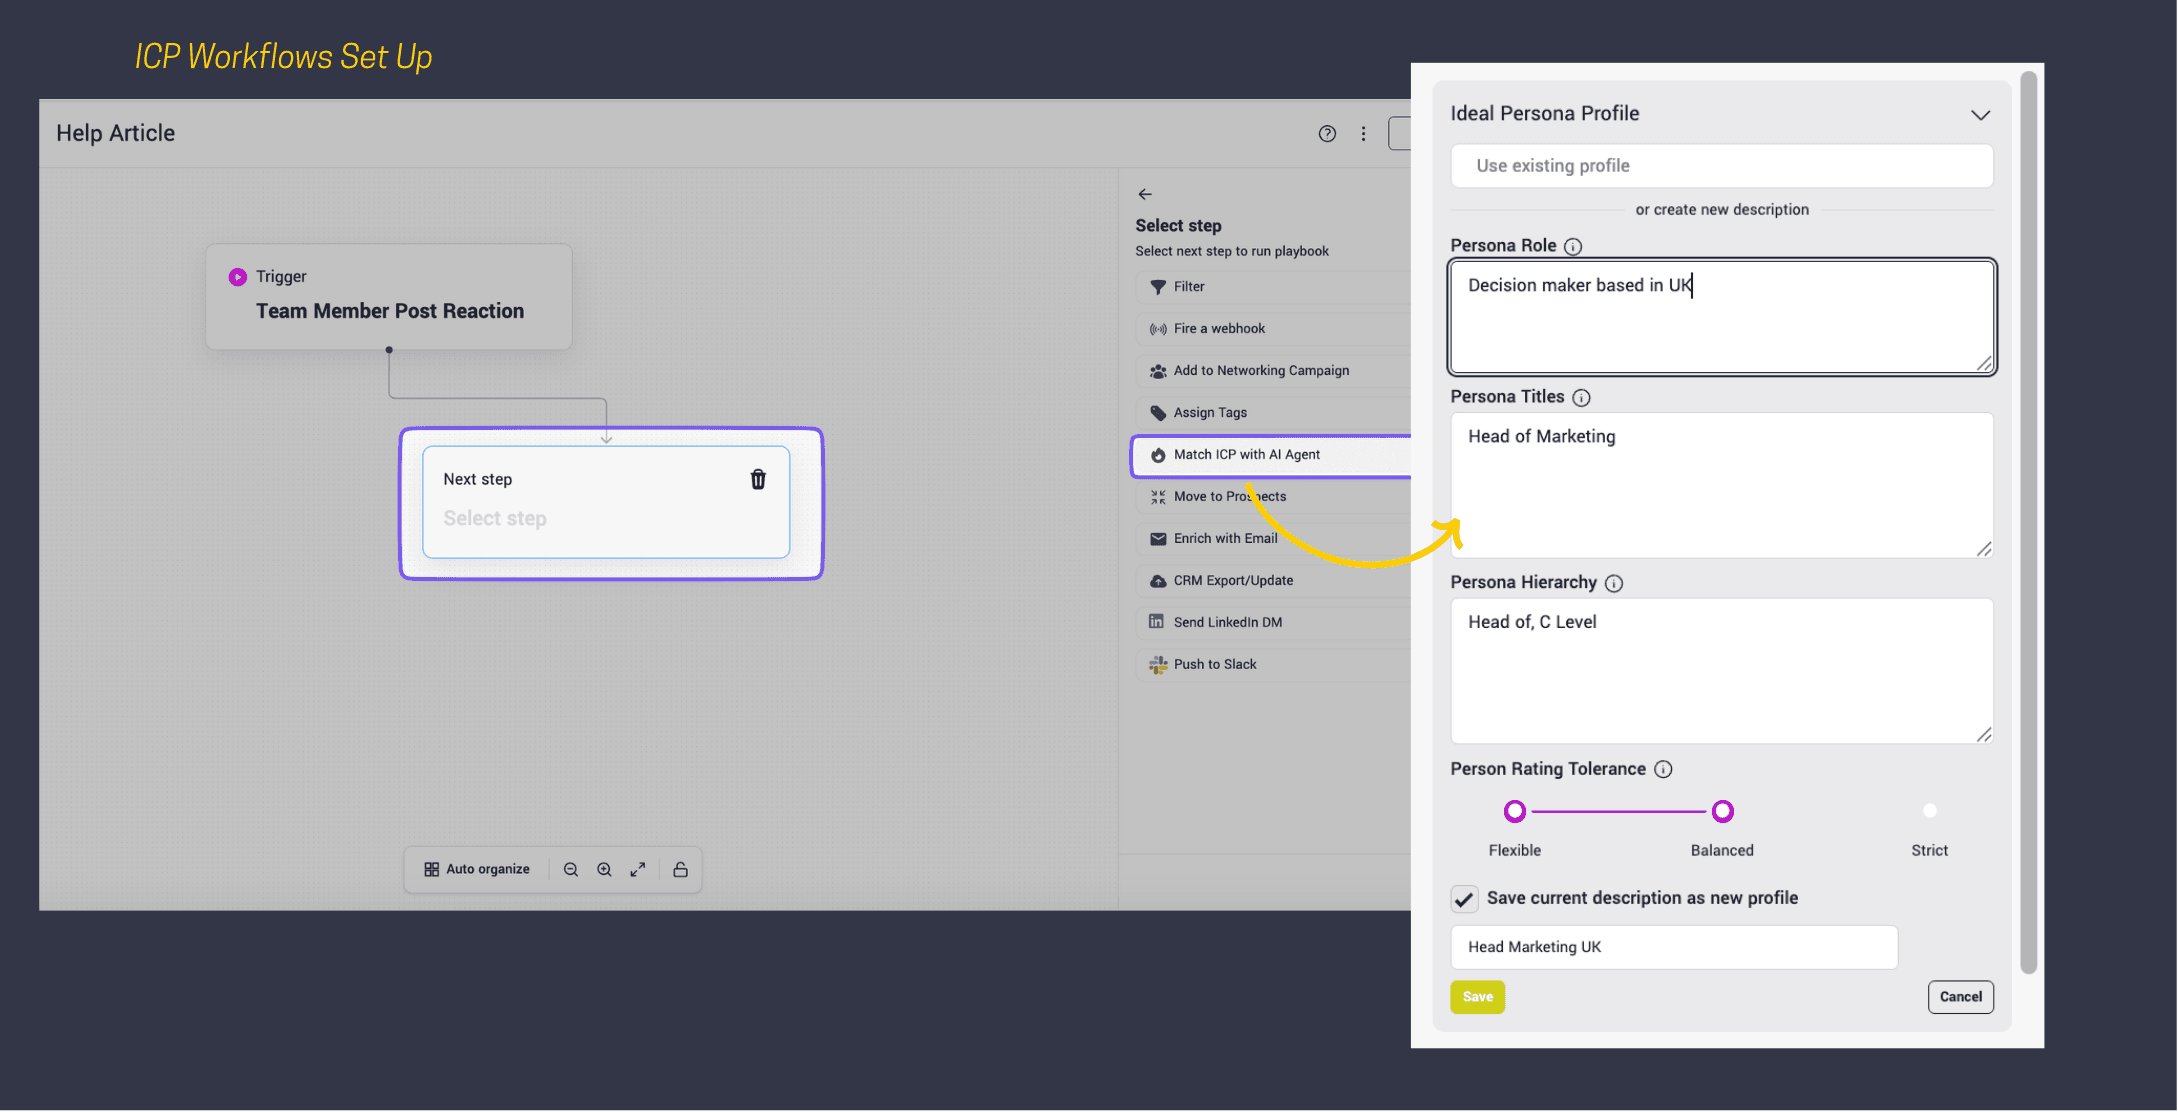
Task: Click the yellow Save button
Action: [x=1477, y=997]
